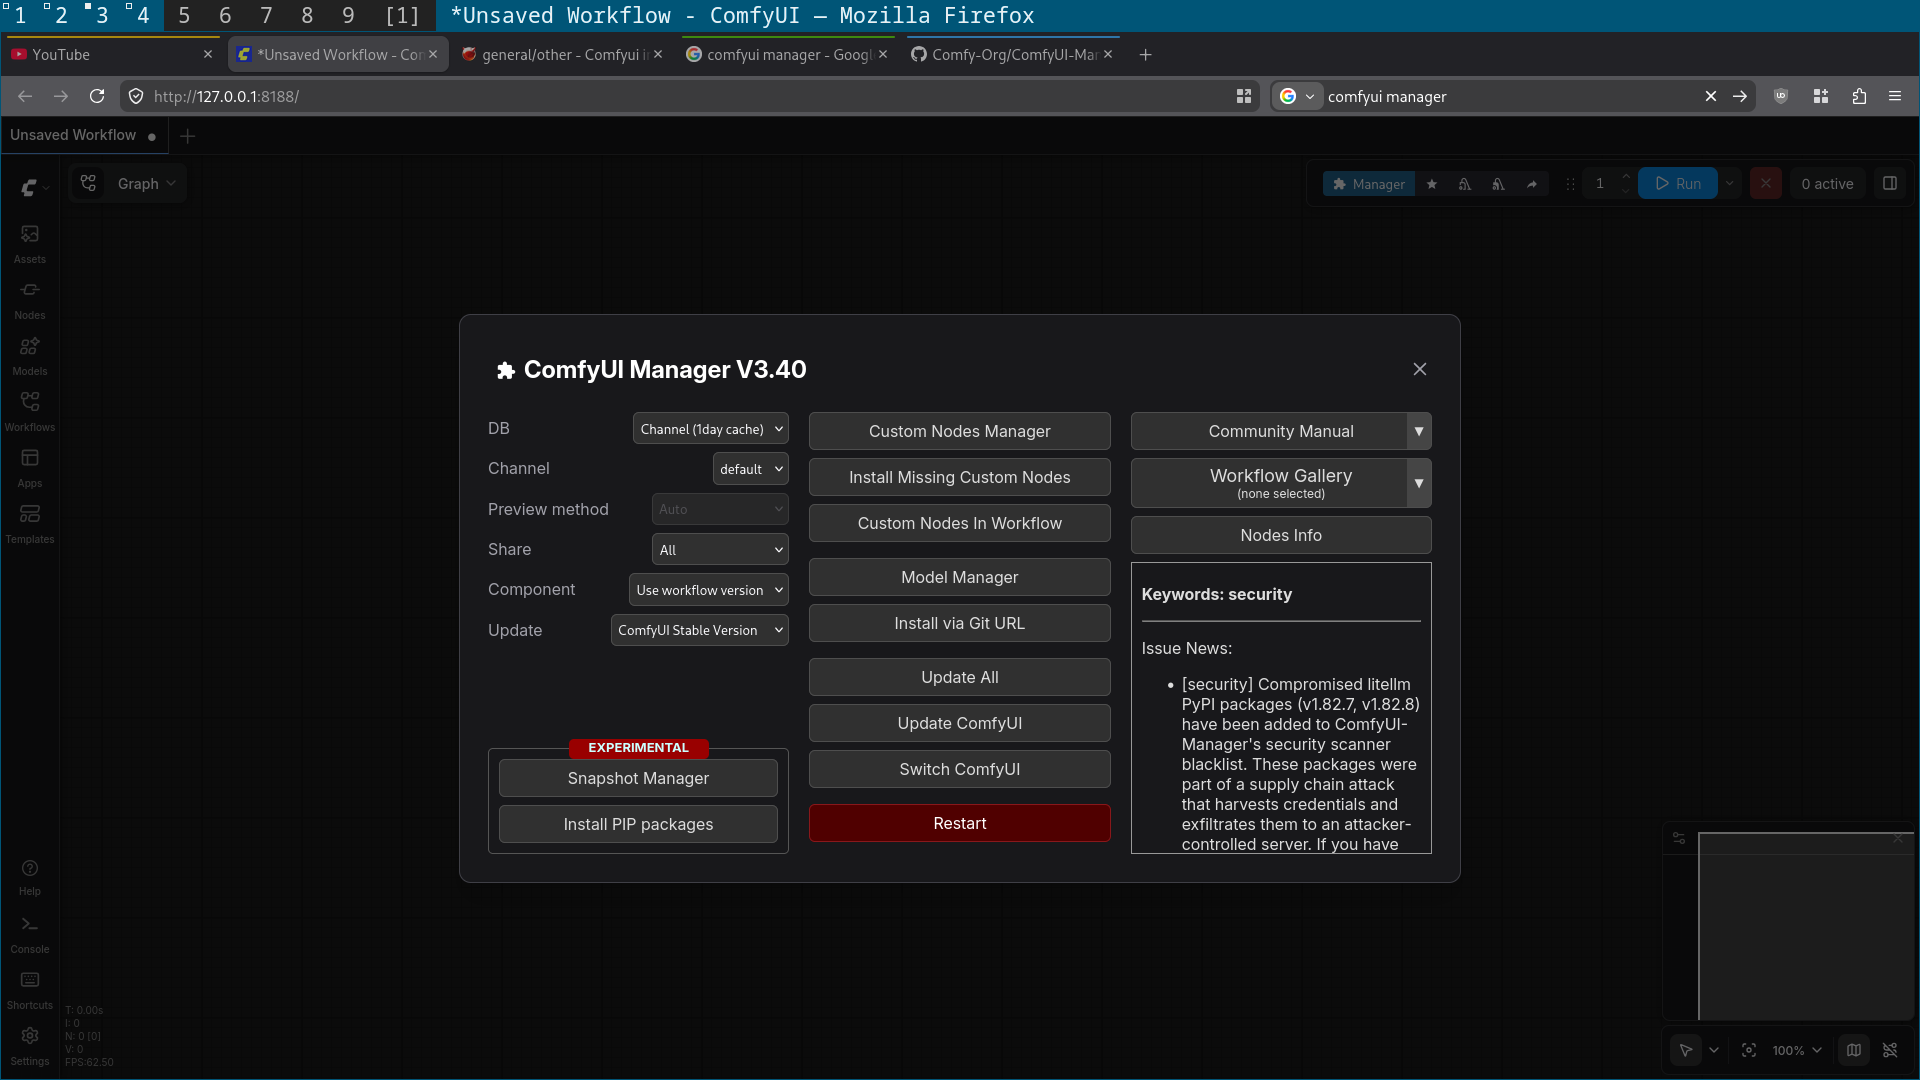
Task: Click the red Restart button
Action: pyautogui.click(x=960, y=823)
